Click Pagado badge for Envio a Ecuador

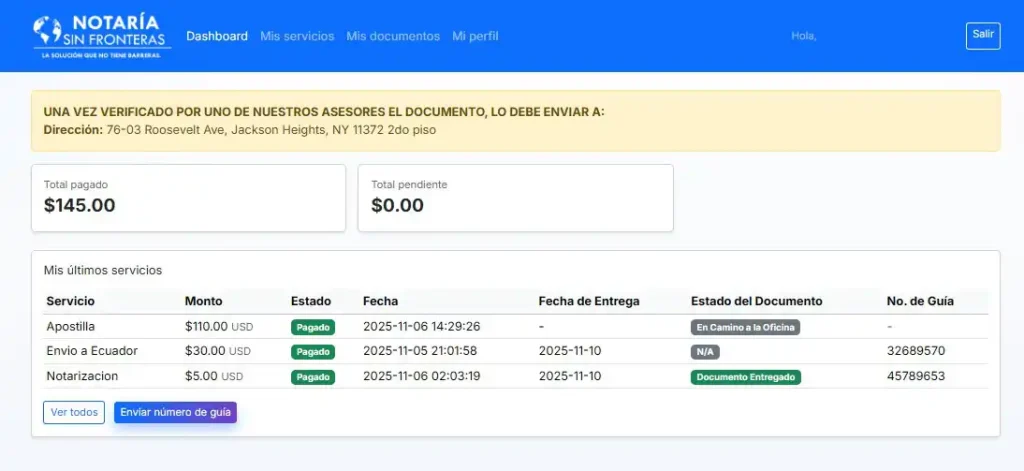tap(313, 352)
